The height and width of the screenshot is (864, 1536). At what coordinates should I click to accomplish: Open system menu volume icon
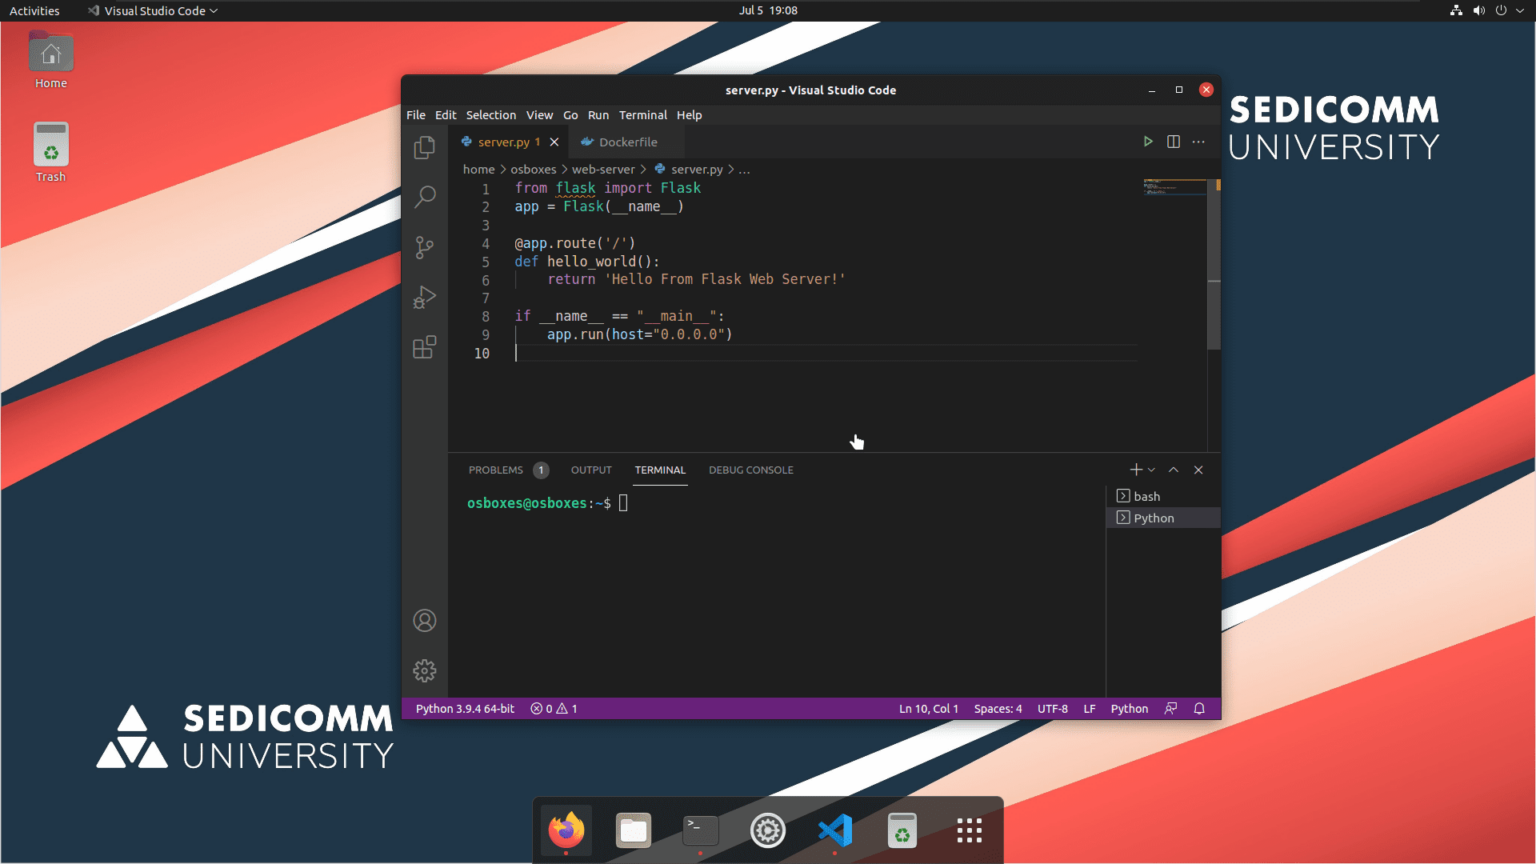1479,10
